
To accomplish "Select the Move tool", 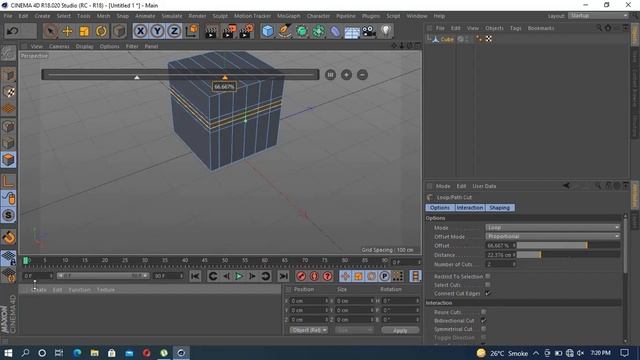I will [67, 31].
